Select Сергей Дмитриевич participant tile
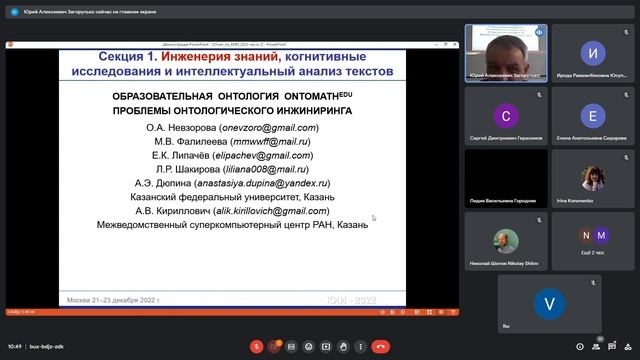This screenshot has width=640, height=360. (506, 116)
